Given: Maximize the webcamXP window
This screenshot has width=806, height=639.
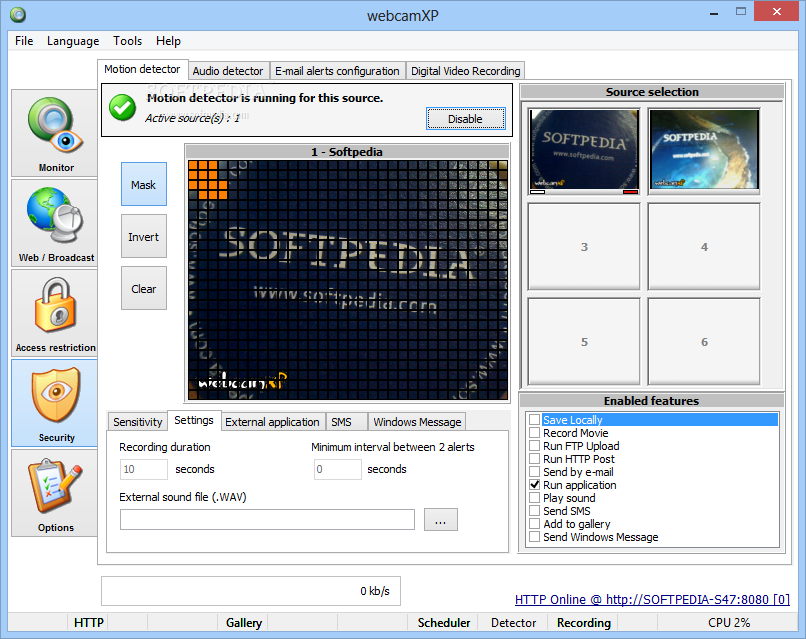Looking at the screenshot, I should (741, 12).
